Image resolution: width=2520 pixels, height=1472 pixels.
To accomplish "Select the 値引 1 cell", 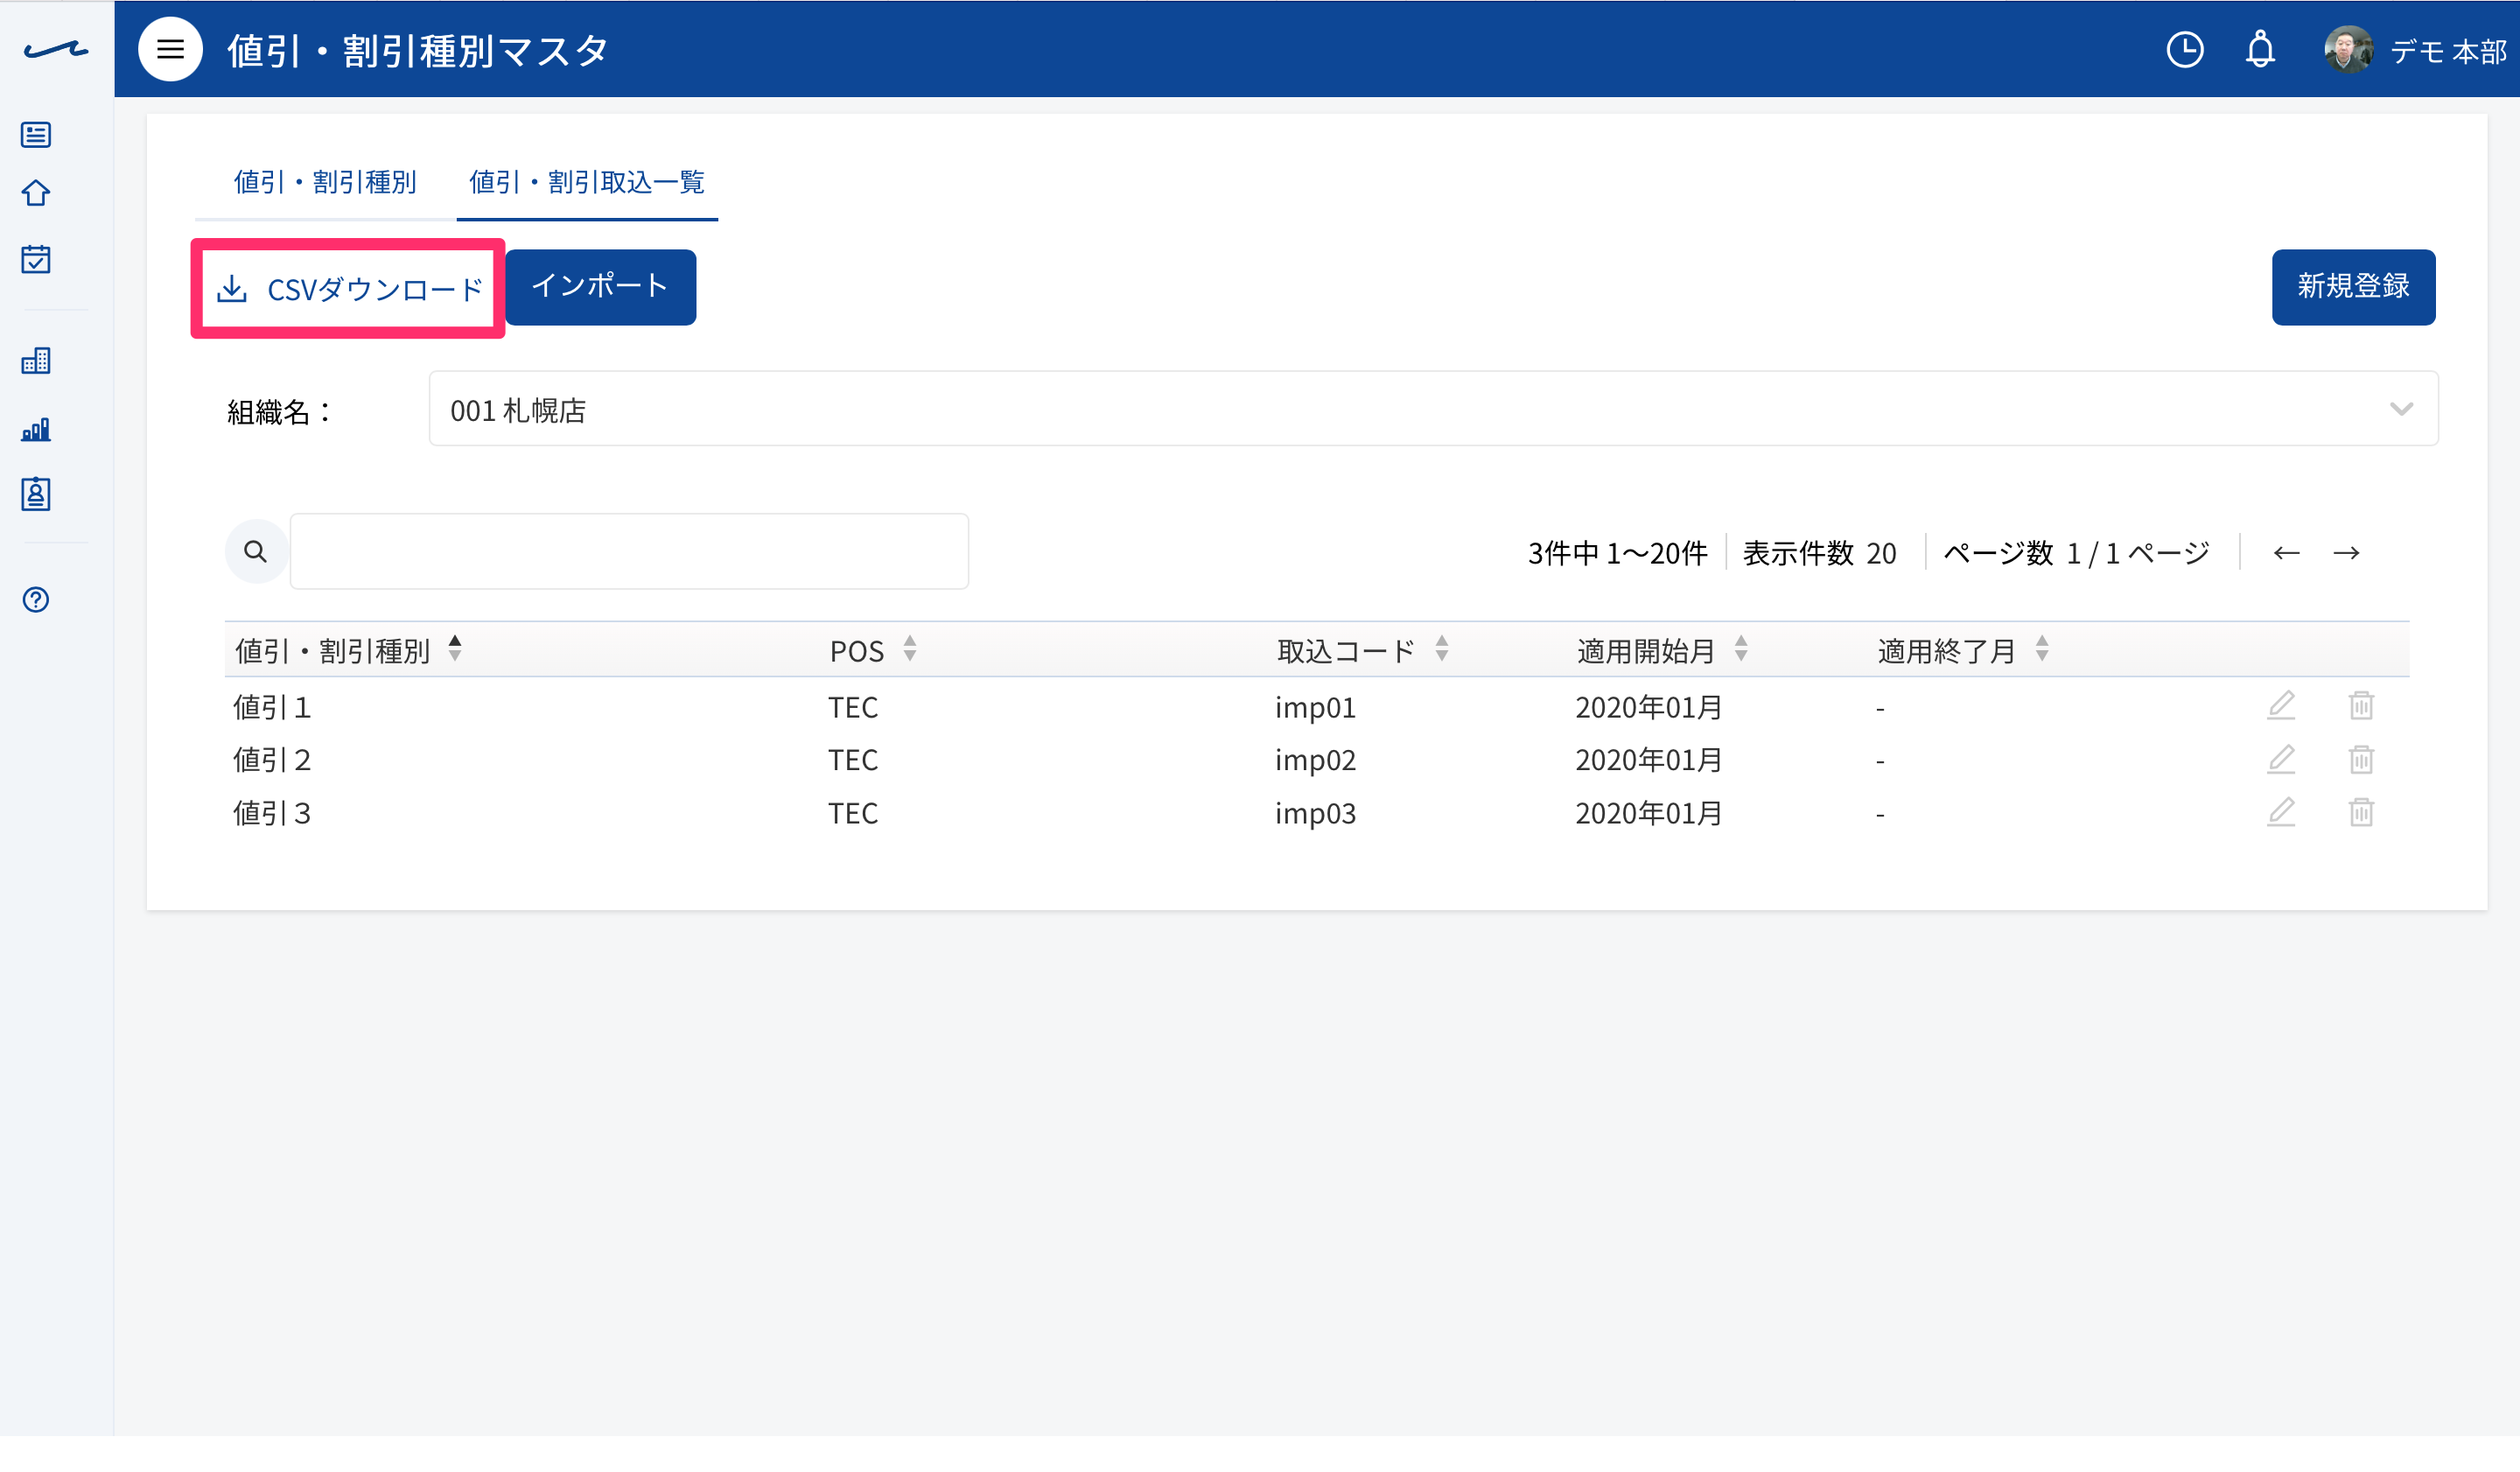I will [x=272, y=708].
